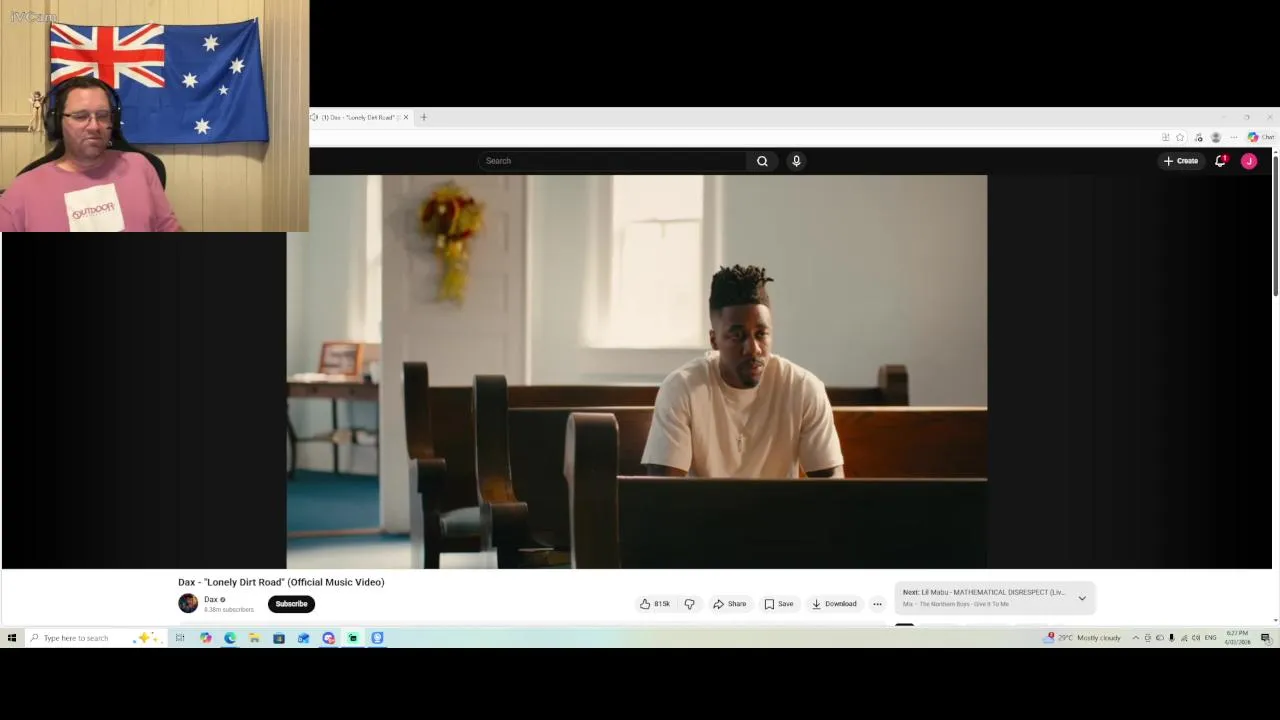Click the Windows taskbar search box
The image size is (1280, 720).
click(x=95, y=638)
